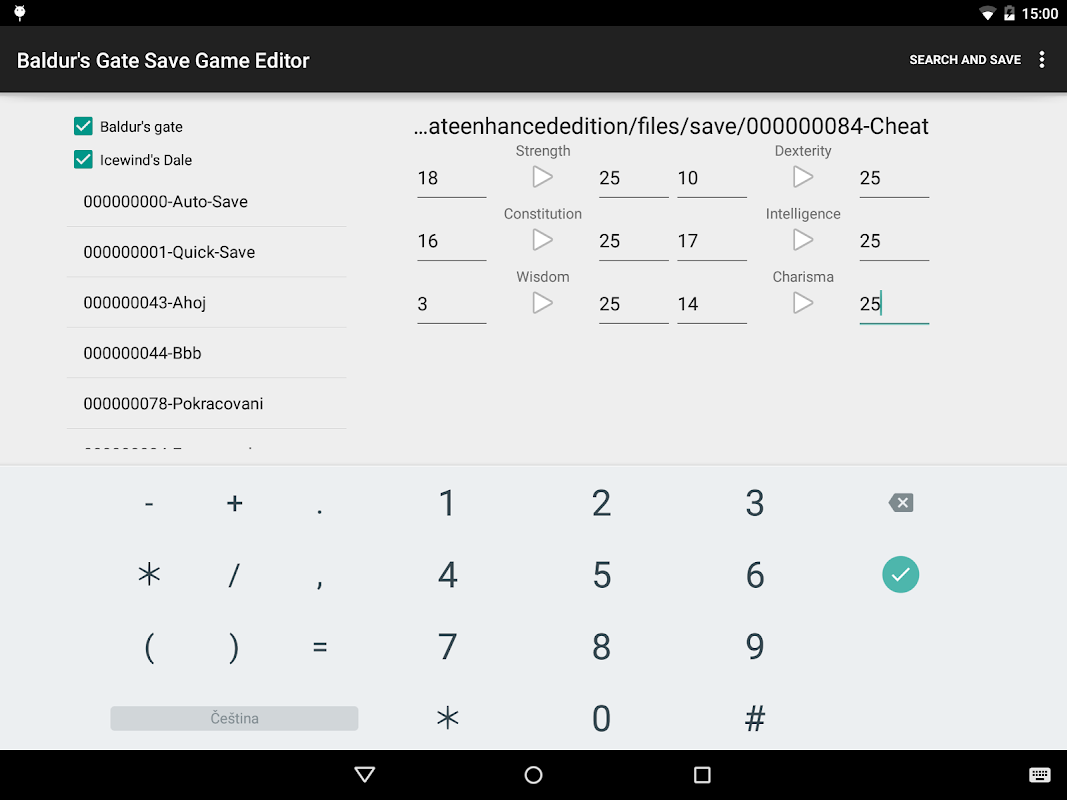The width and height of the screenshot is (1067, 800).
Task: Open the Android recent apps button
Action: (x=702, y=775)
